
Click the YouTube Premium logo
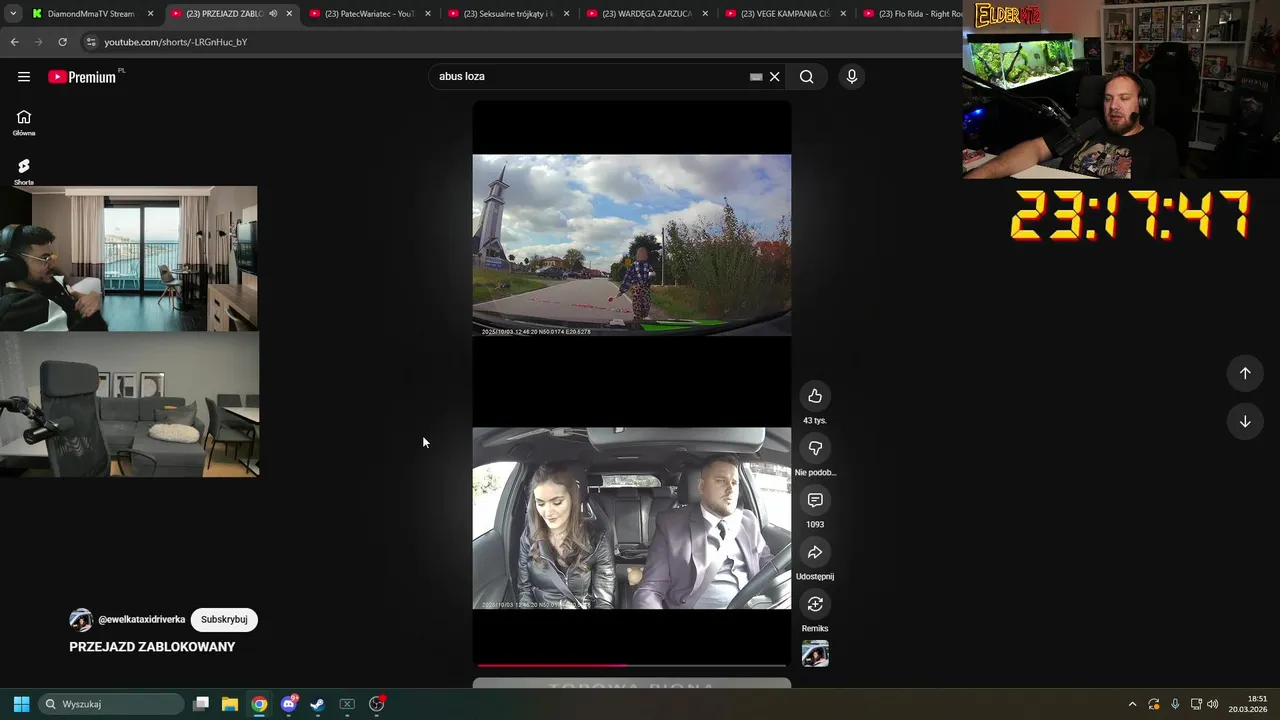82,77
